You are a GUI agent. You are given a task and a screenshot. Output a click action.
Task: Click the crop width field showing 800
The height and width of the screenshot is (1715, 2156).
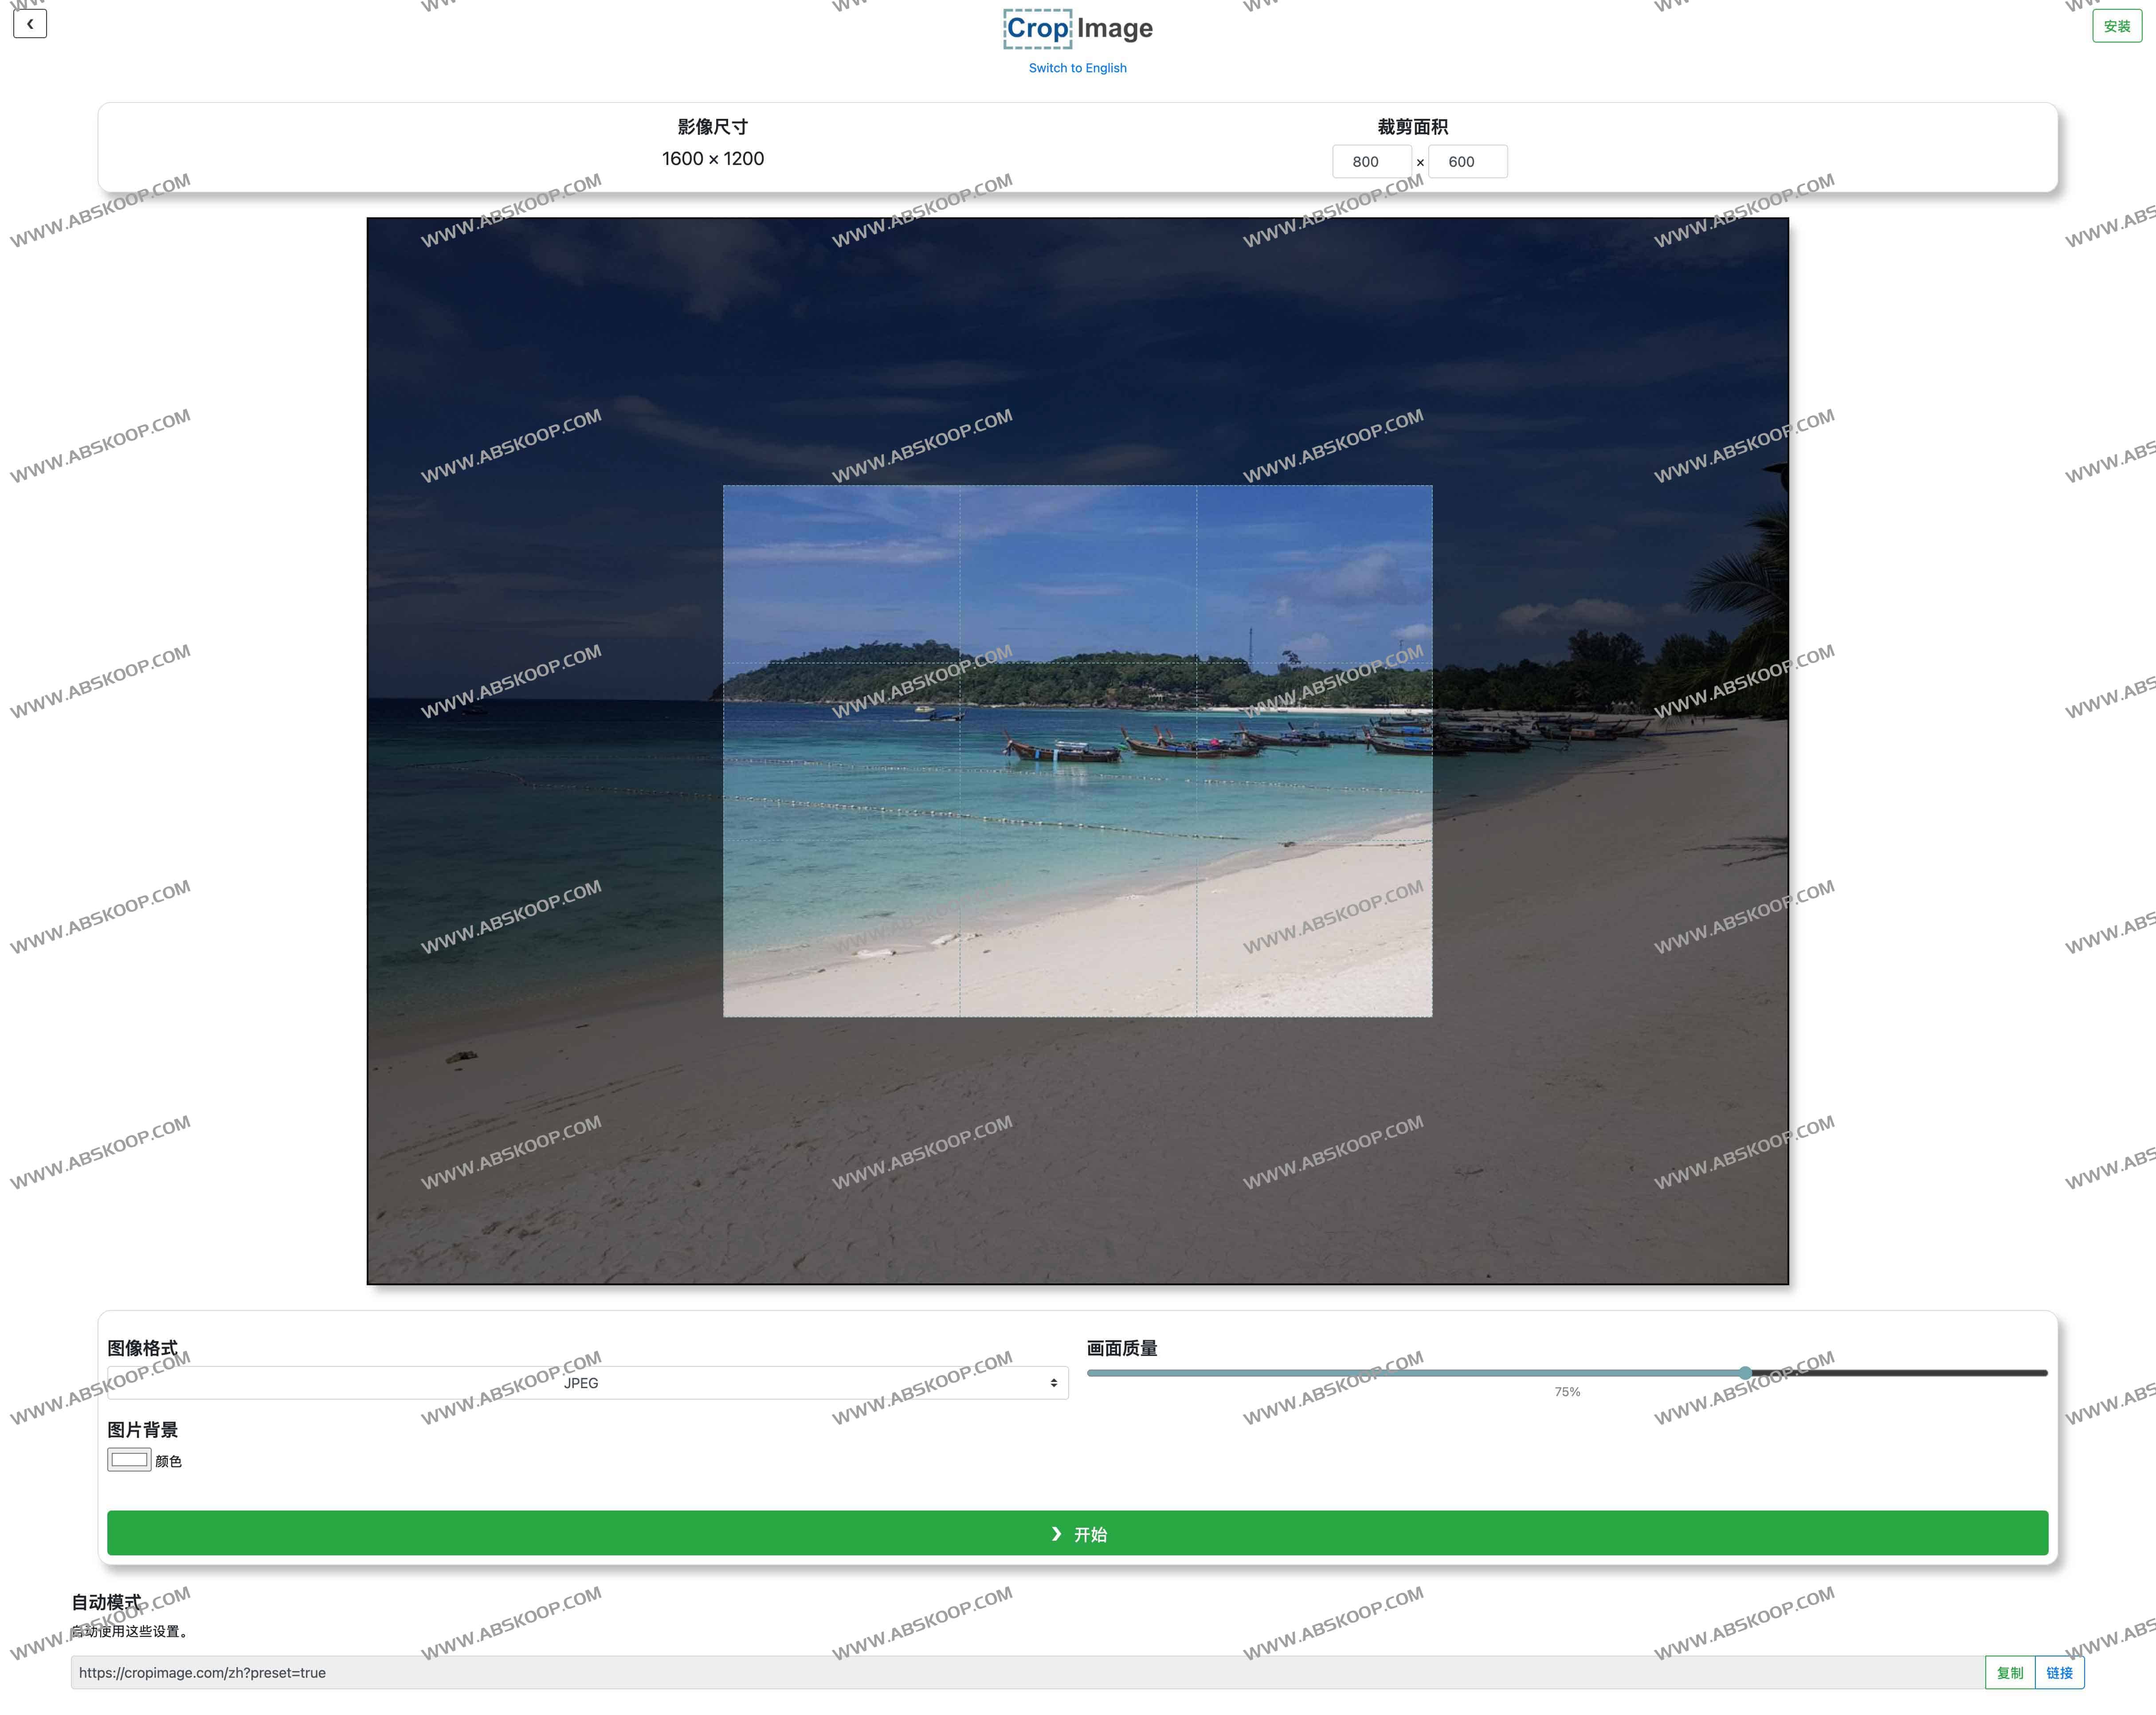tap(1371, 162)
